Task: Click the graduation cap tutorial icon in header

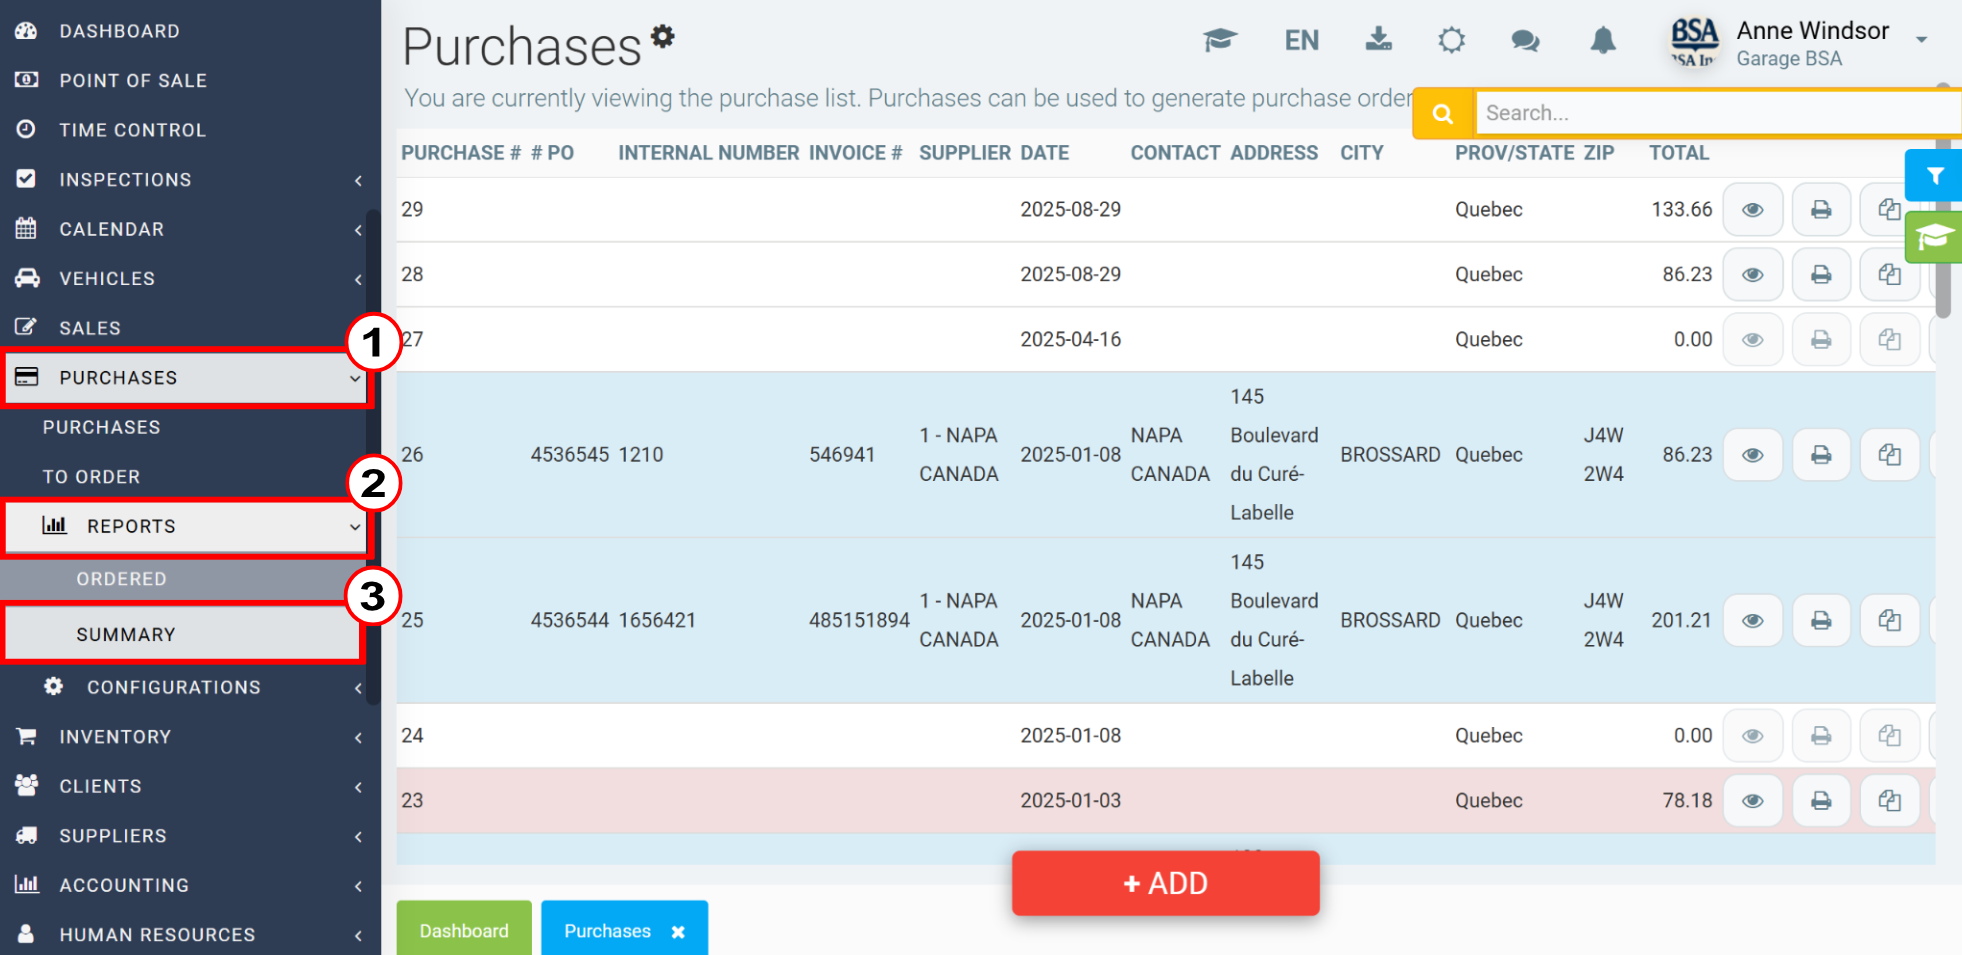Action: tap(1220, 40)
